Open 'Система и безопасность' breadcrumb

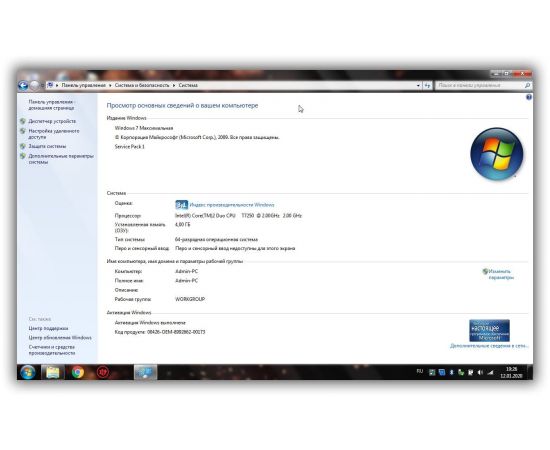click(x=142, y=85)
